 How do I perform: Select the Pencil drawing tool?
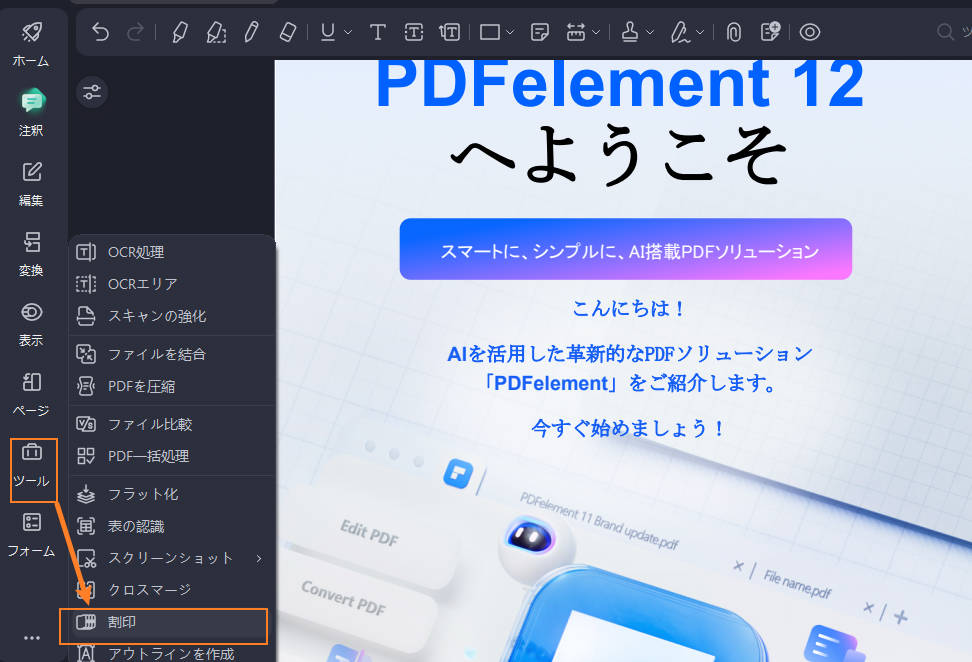point(251,31)
